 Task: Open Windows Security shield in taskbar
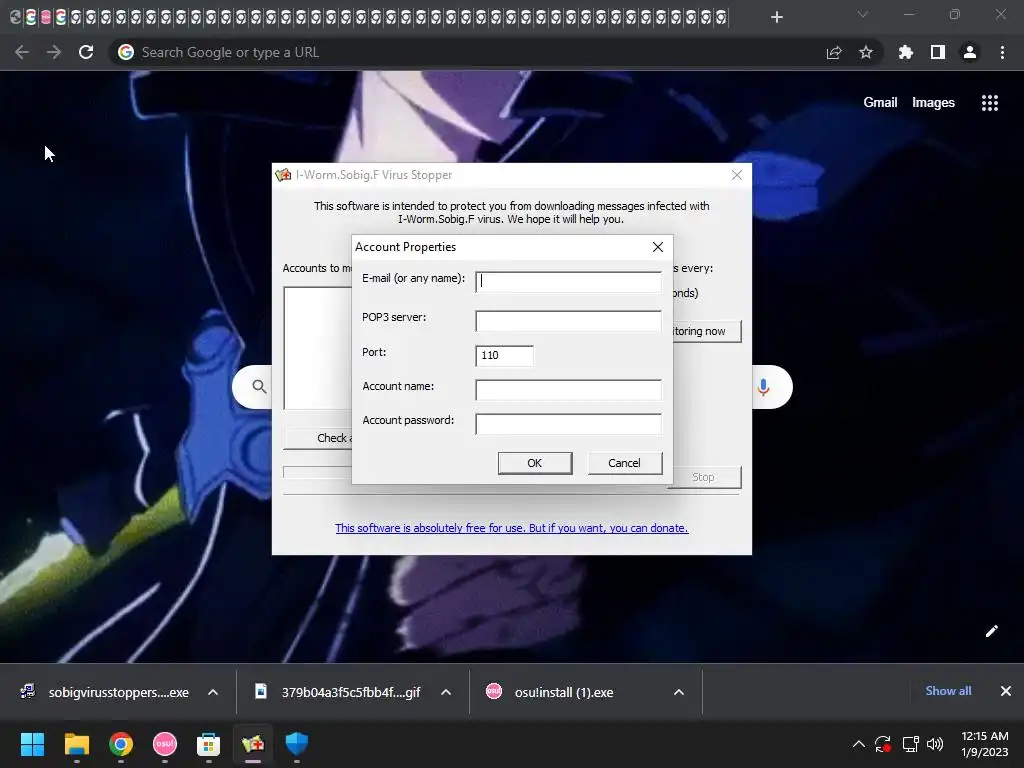(x=296, y=744)
